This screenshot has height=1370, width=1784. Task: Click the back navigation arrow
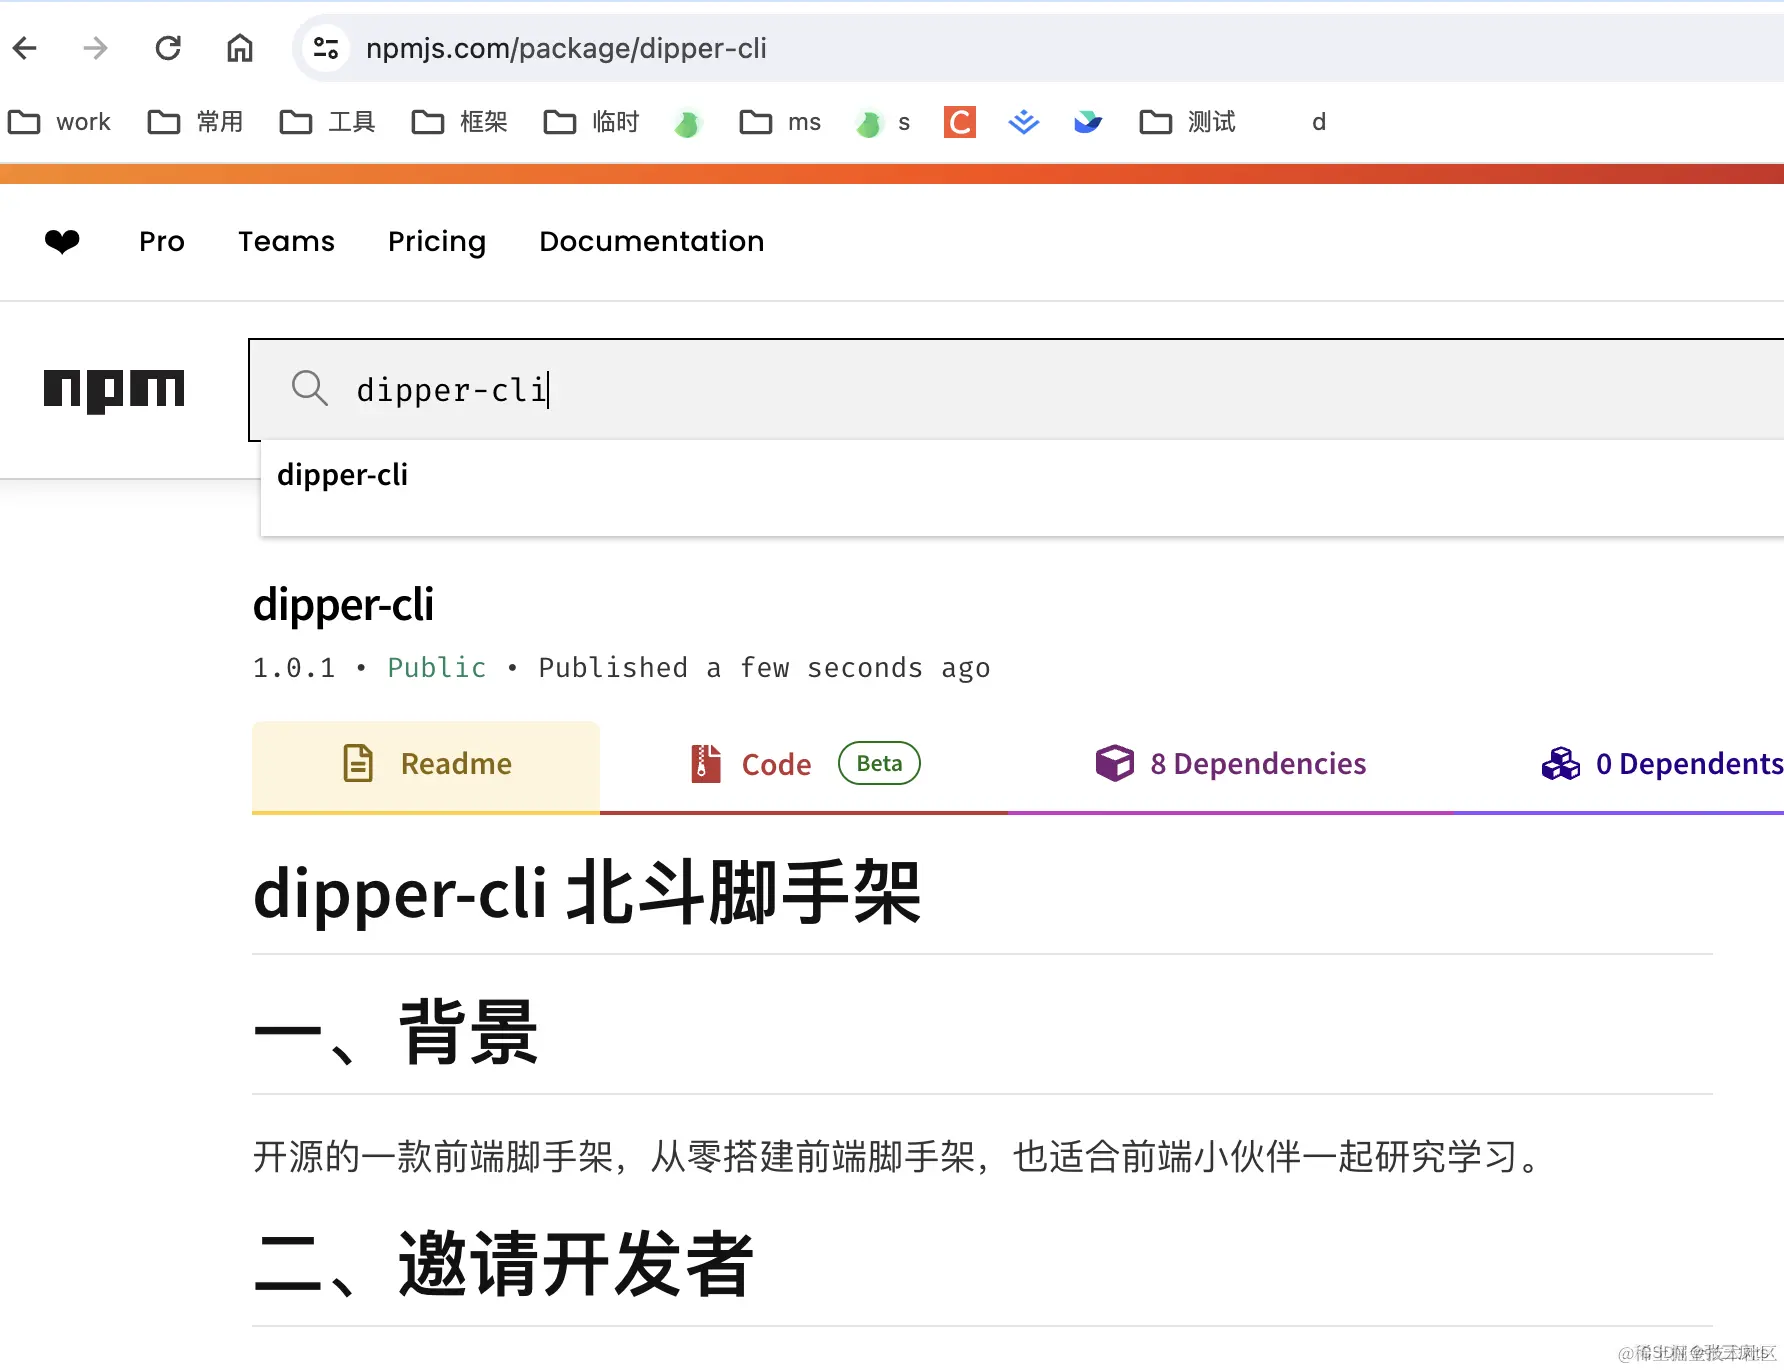coord(24,47)
